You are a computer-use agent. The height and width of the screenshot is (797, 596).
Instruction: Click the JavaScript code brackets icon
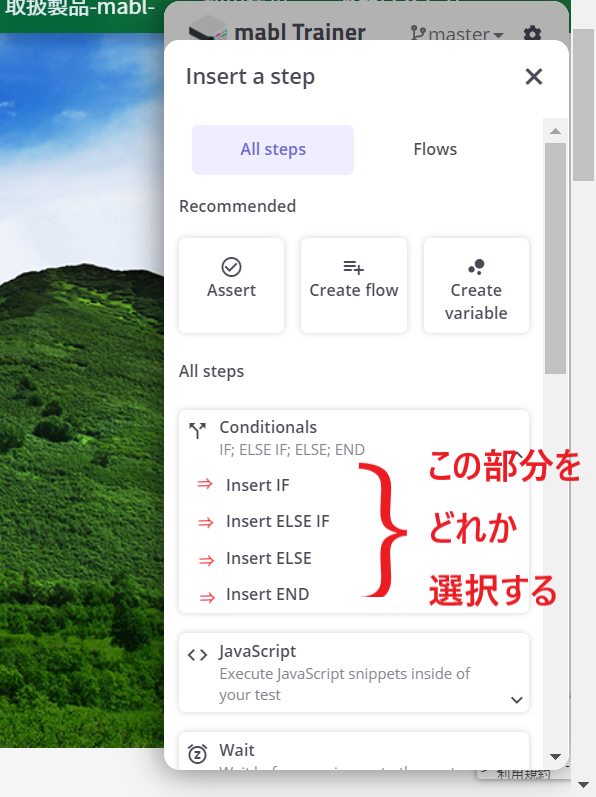click(197, 655)
